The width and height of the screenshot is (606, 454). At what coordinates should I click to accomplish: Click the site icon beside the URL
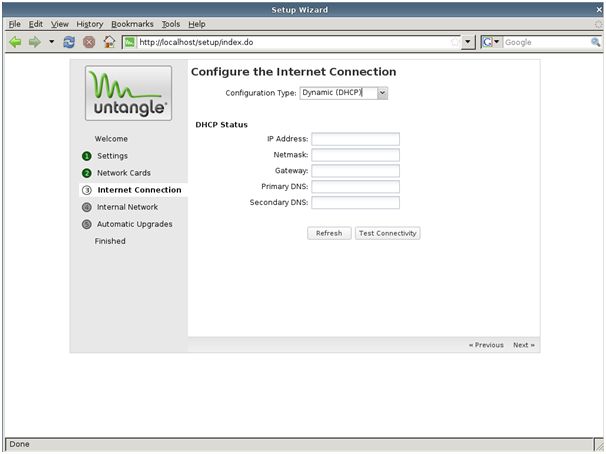click(130, 43)
